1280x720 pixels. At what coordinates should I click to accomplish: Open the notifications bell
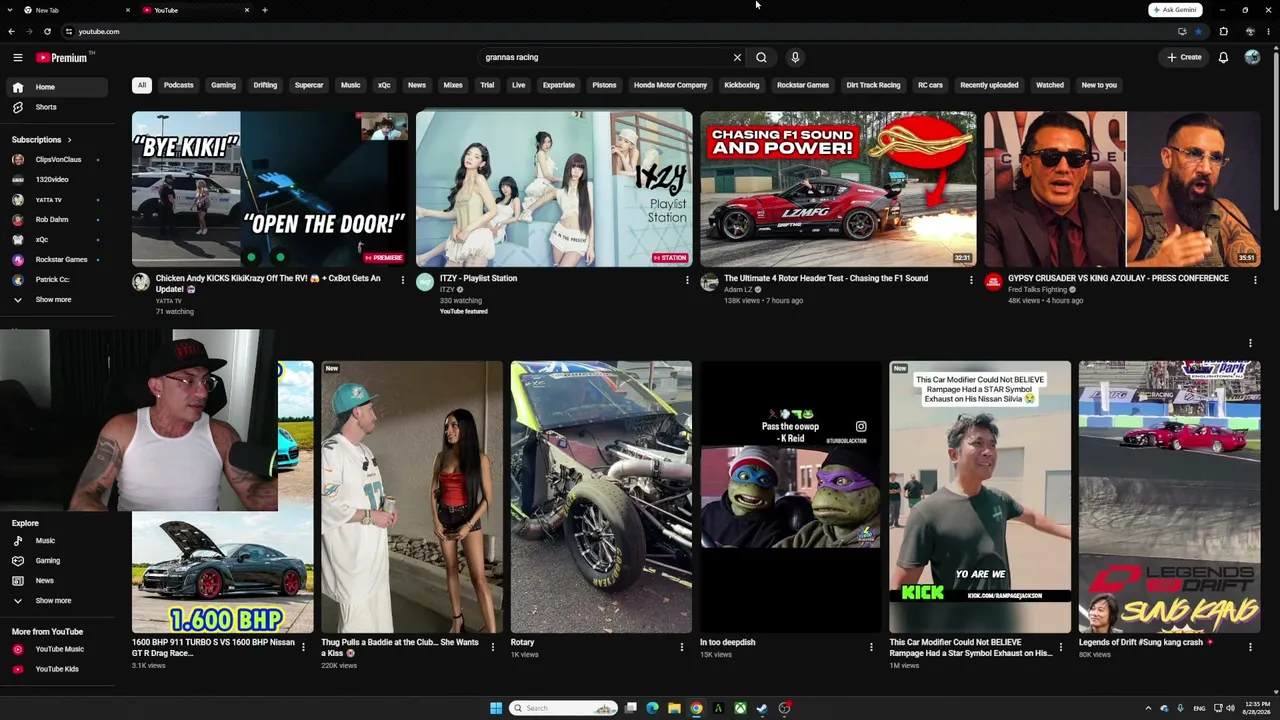[1223, 58]
